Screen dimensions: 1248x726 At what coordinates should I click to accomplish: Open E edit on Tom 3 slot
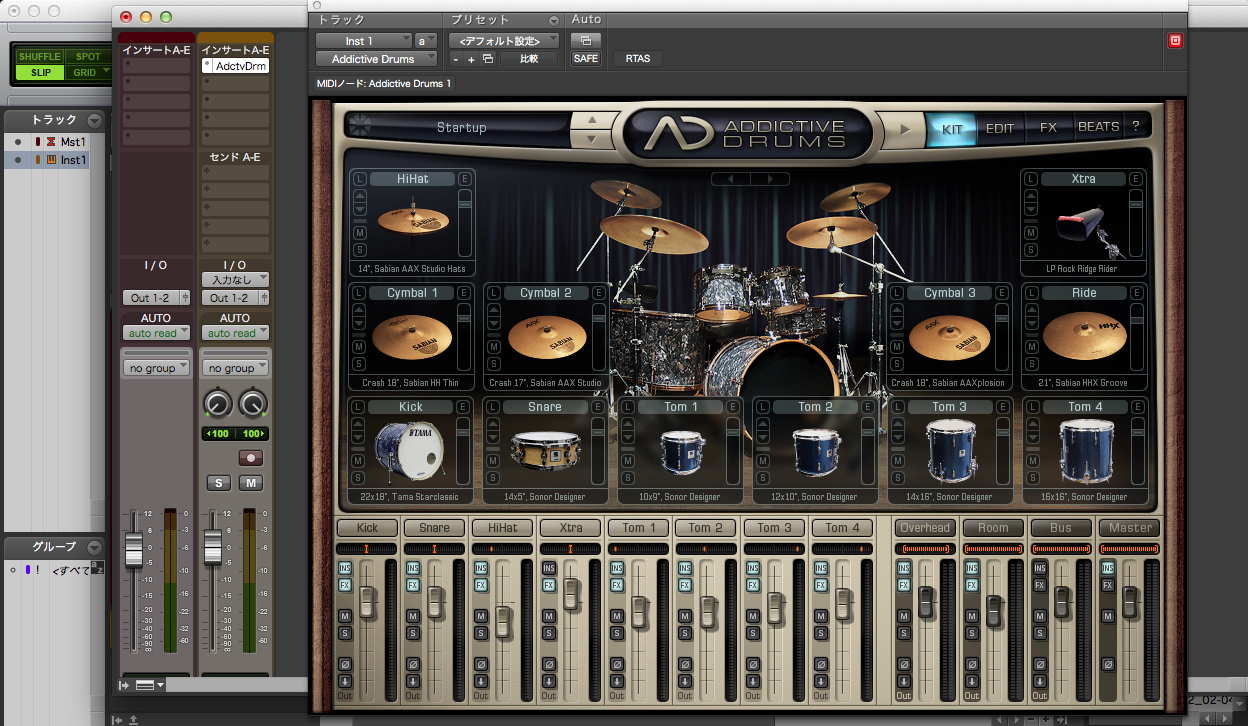1001,407
